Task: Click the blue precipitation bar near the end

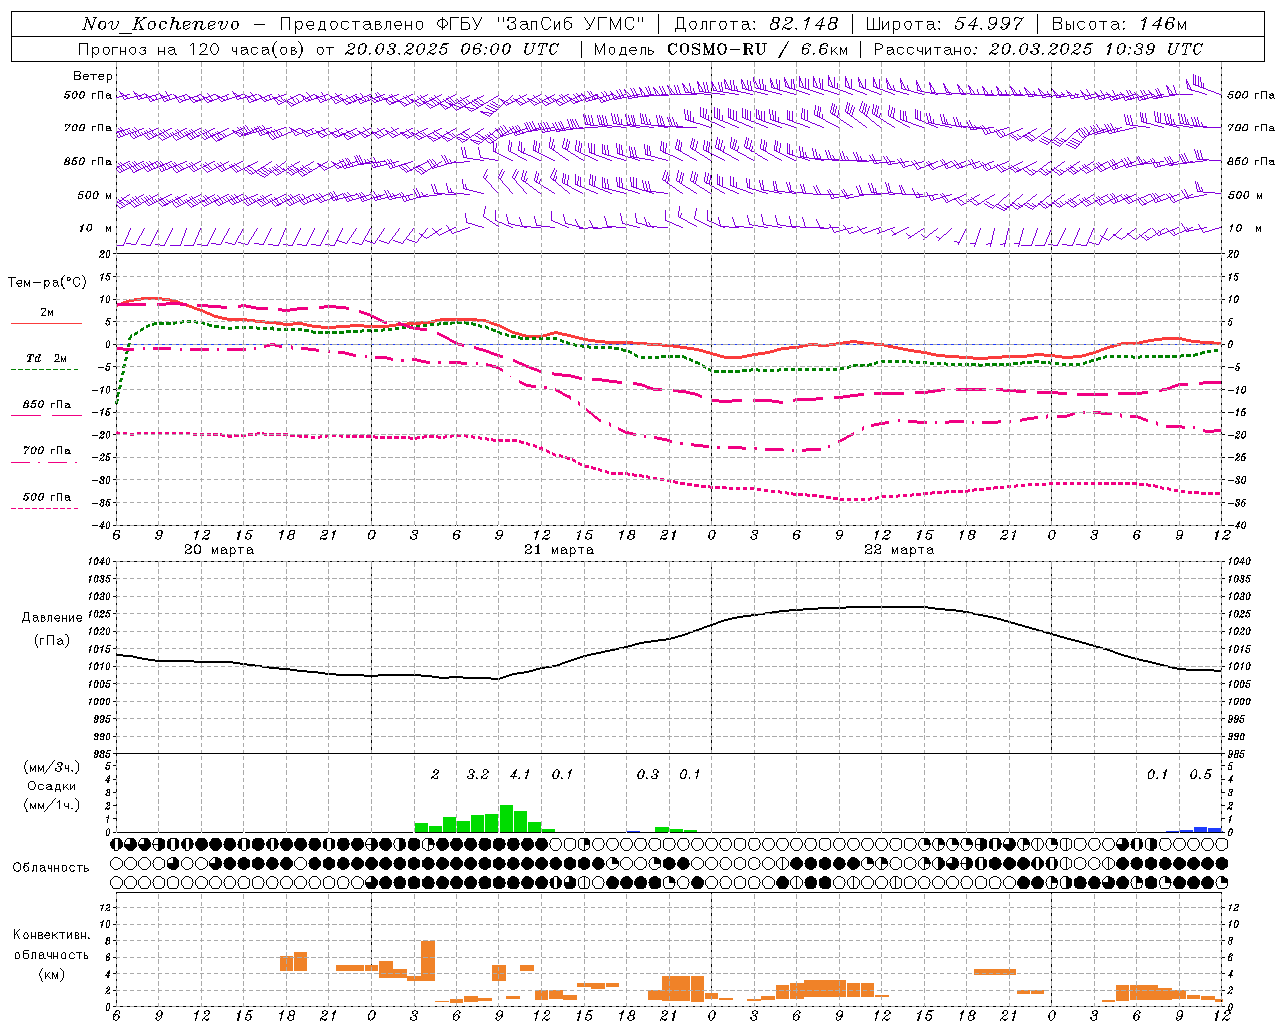Action: click(x=1201, y=829)
